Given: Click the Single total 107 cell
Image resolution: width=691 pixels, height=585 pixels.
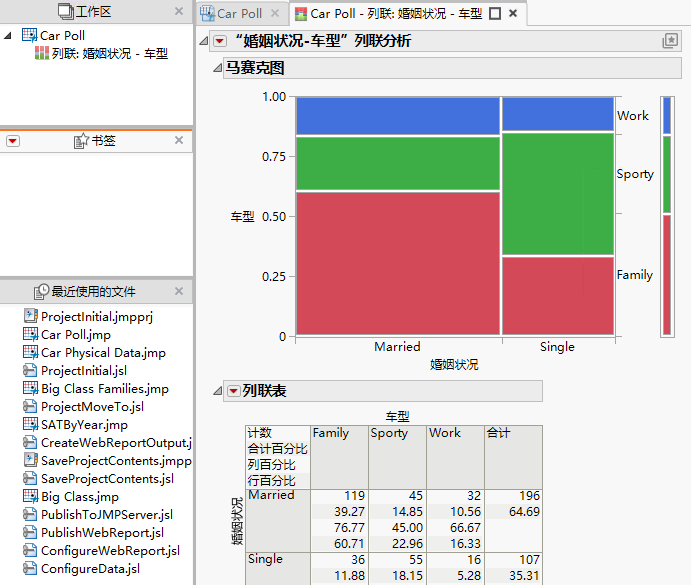Looking at the screenshot, I should (x=529, y=560).
